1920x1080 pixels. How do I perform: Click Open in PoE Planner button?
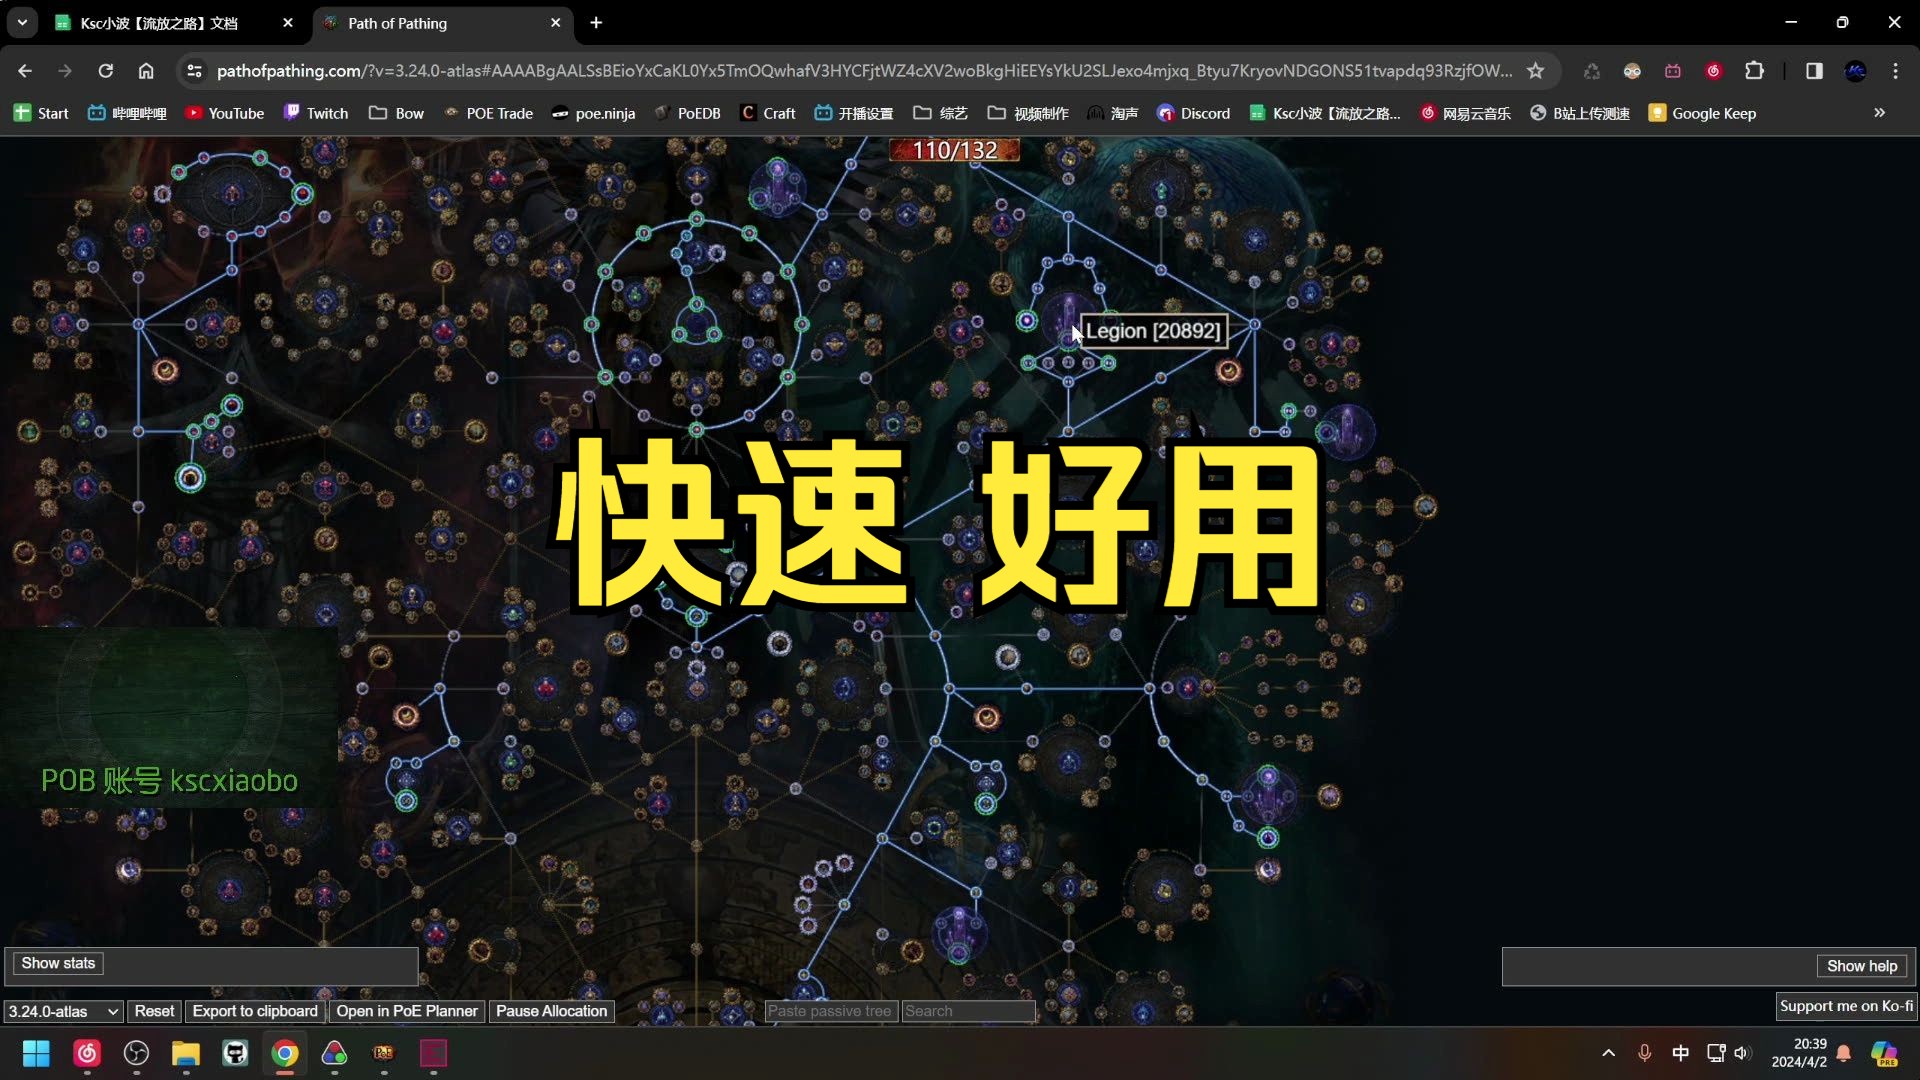tap(407, 1011)
